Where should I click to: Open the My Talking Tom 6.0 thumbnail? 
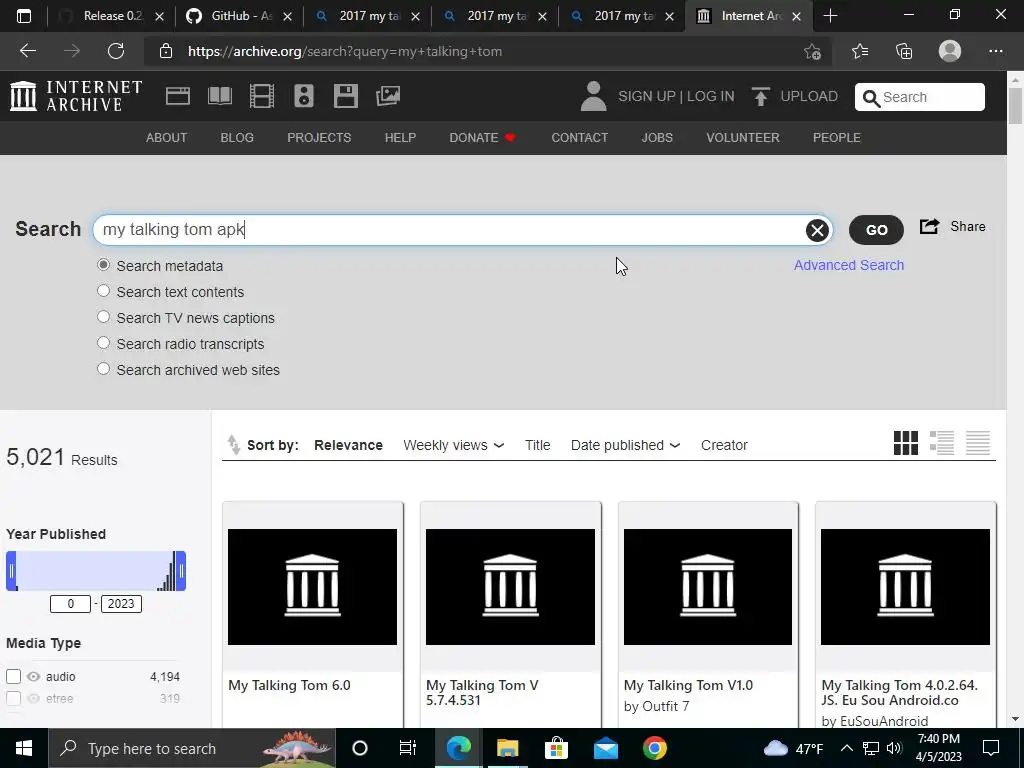312,586
